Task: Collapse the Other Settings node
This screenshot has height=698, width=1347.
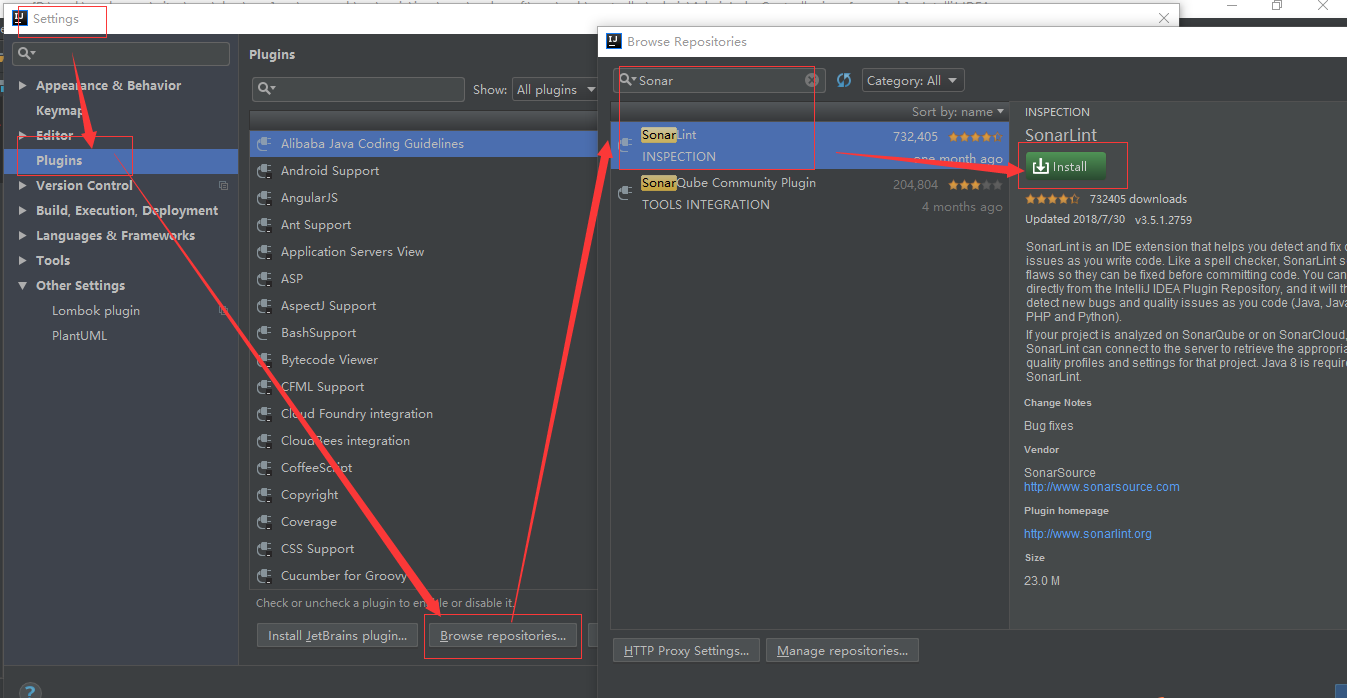Action: tap(23, 286)
